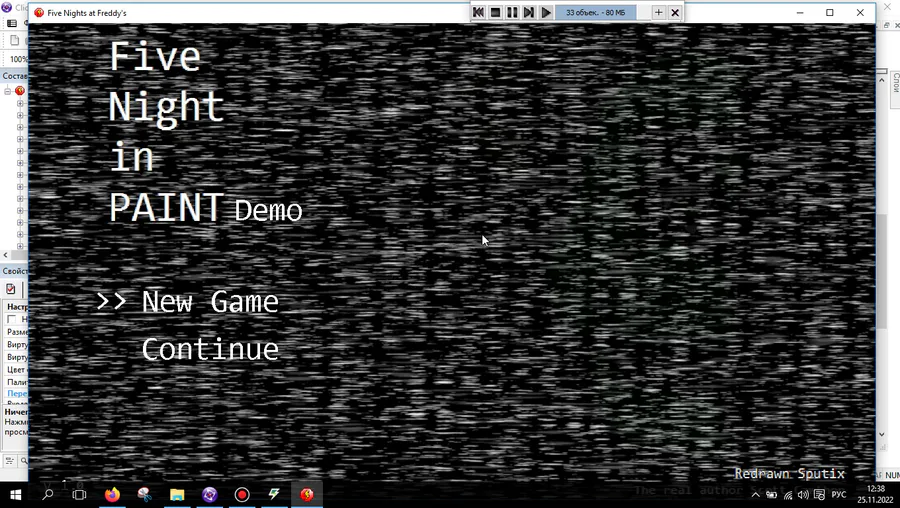Click the play button in the run toolbar
The height and width of the screenshot is (508, 900).
coord(546,13)
